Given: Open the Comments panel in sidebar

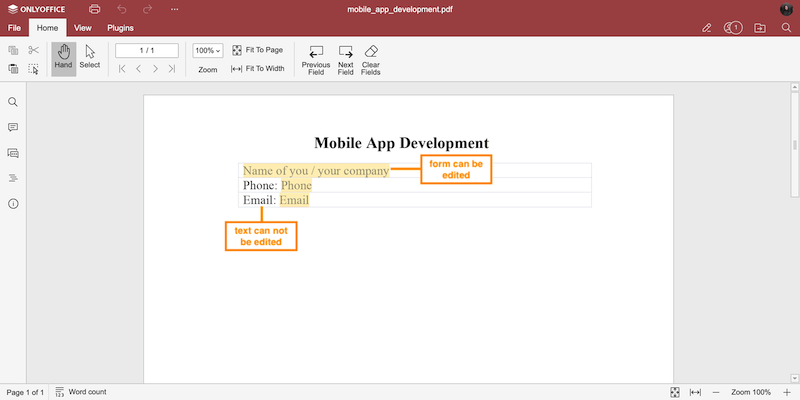Looking at the screenshot, I should [13, 127].
